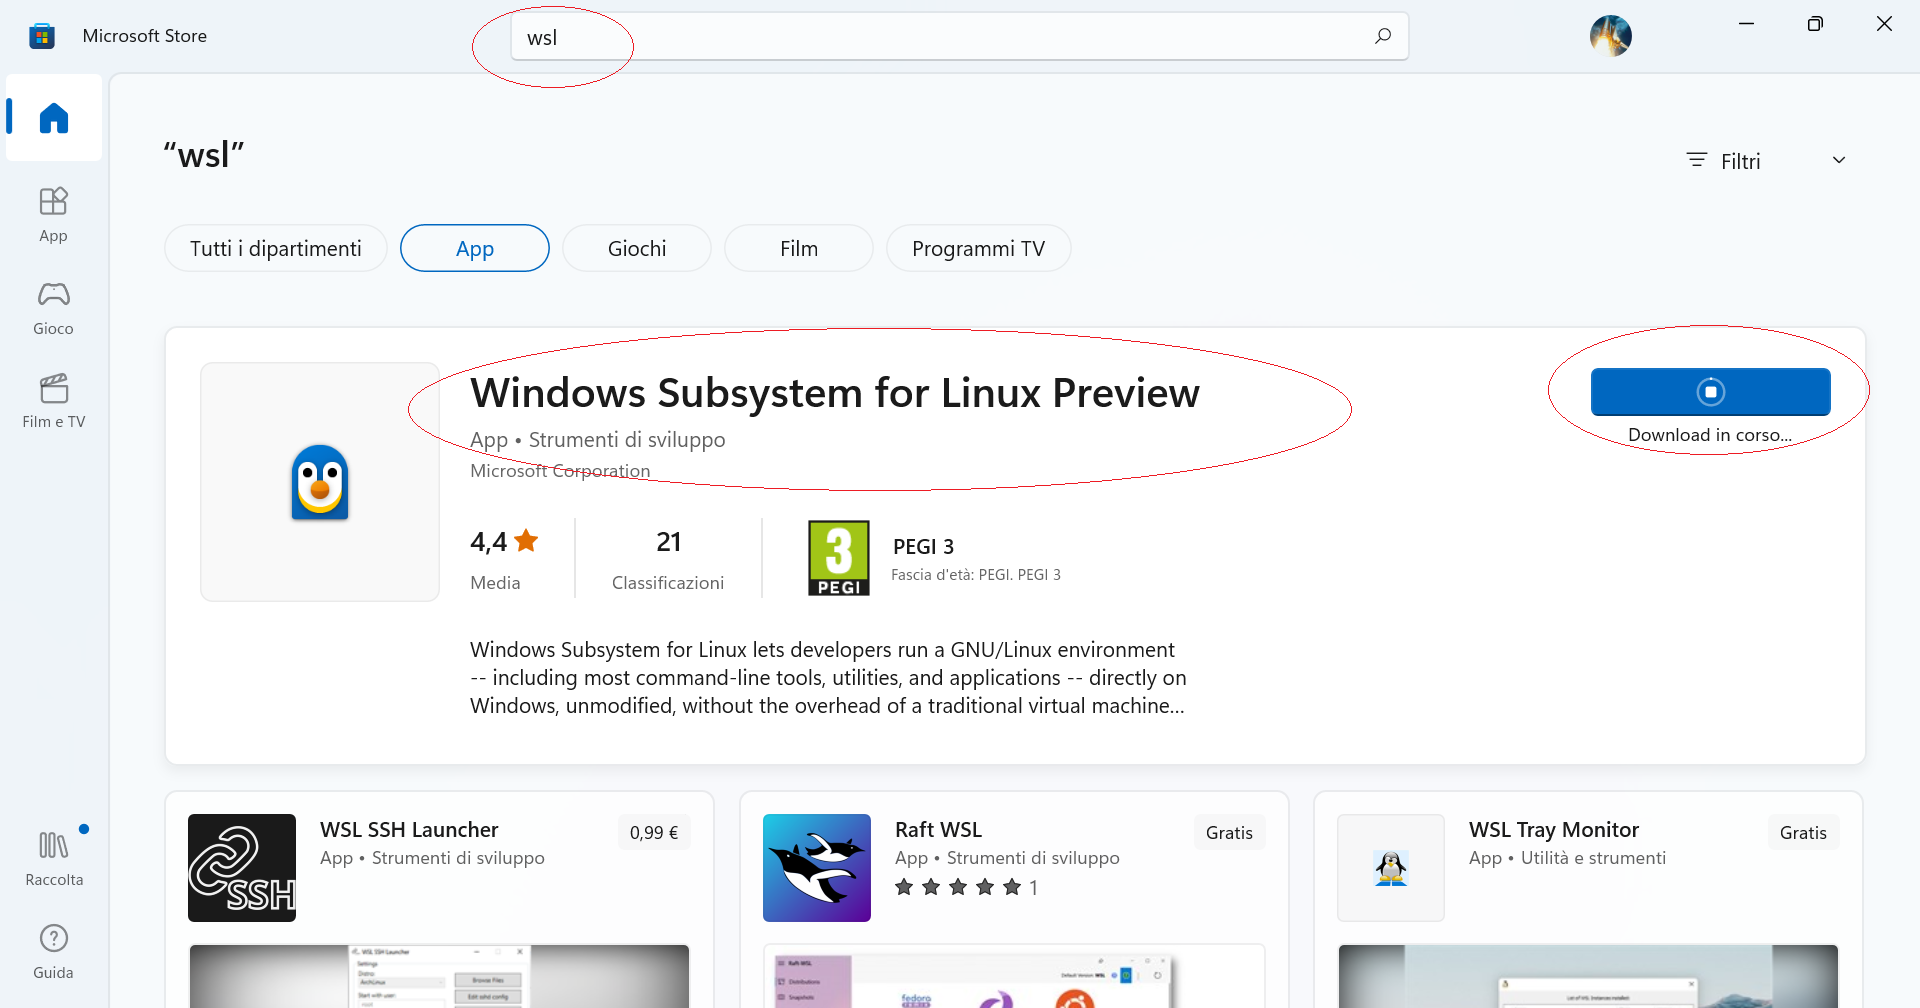
Task: Open WSL Tray Monitor screenshot preview
Action: click(x=1588, y=976)
